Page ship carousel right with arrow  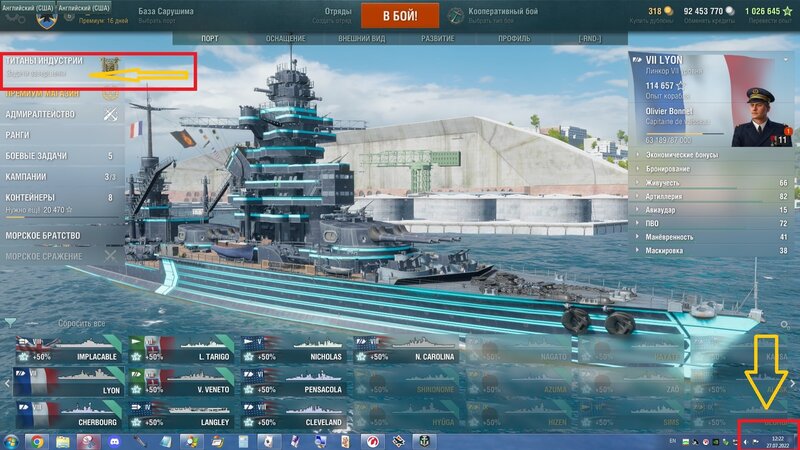[x=793, y=383]
